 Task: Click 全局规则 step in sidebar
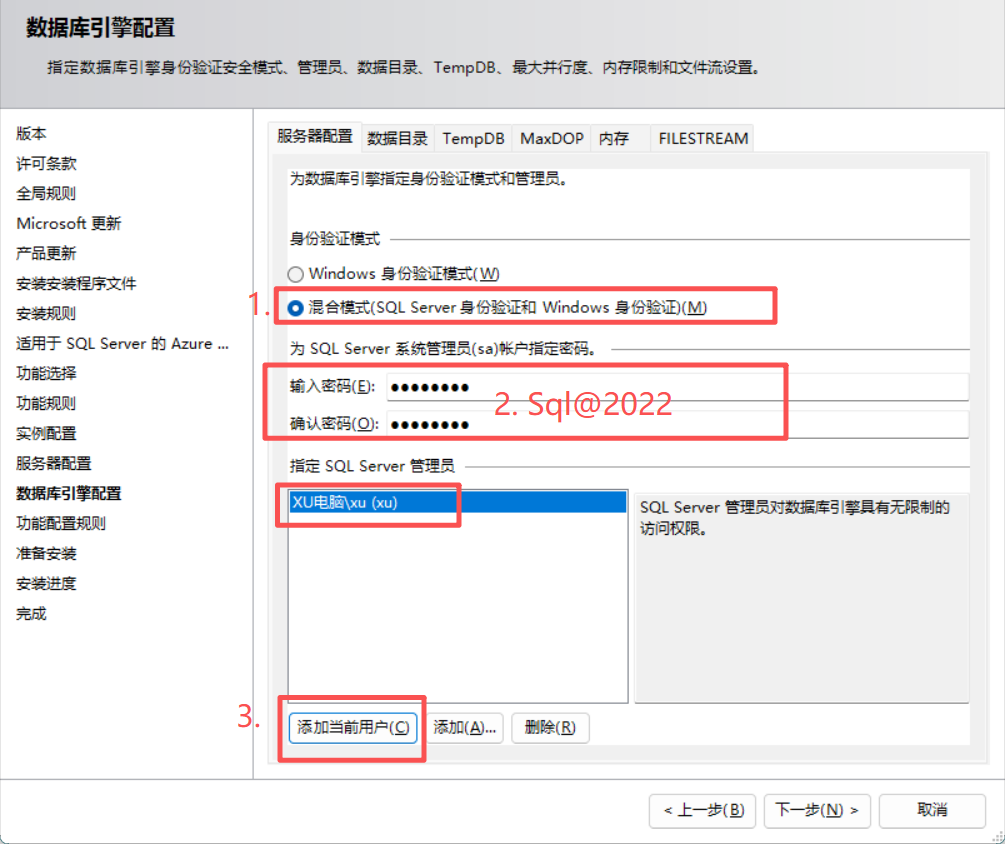pyautogui.click(x=46, y=194)
